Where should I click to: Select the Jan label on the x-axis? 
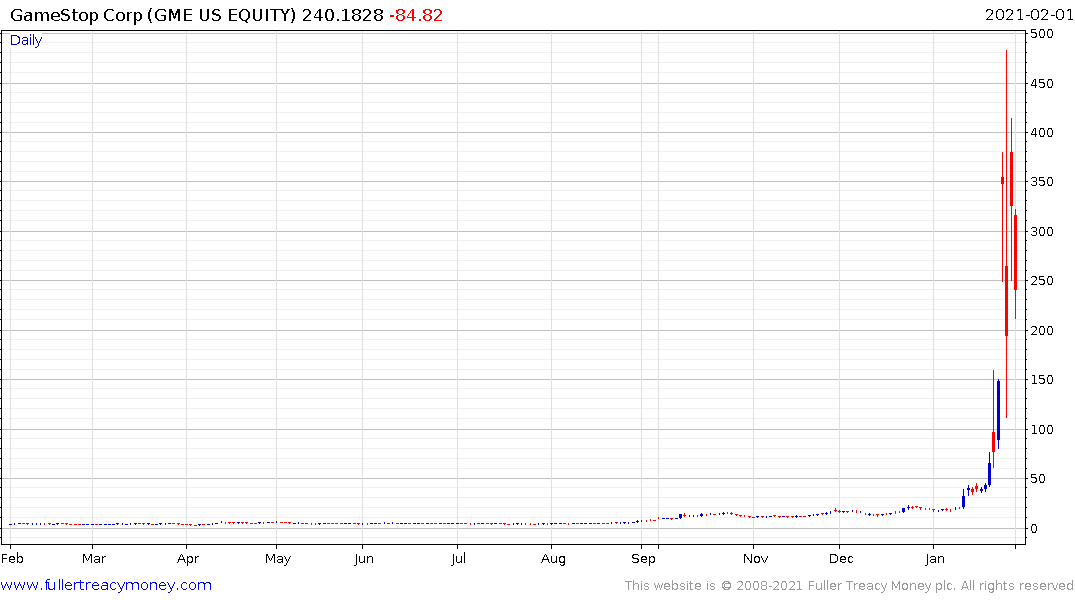935,558
